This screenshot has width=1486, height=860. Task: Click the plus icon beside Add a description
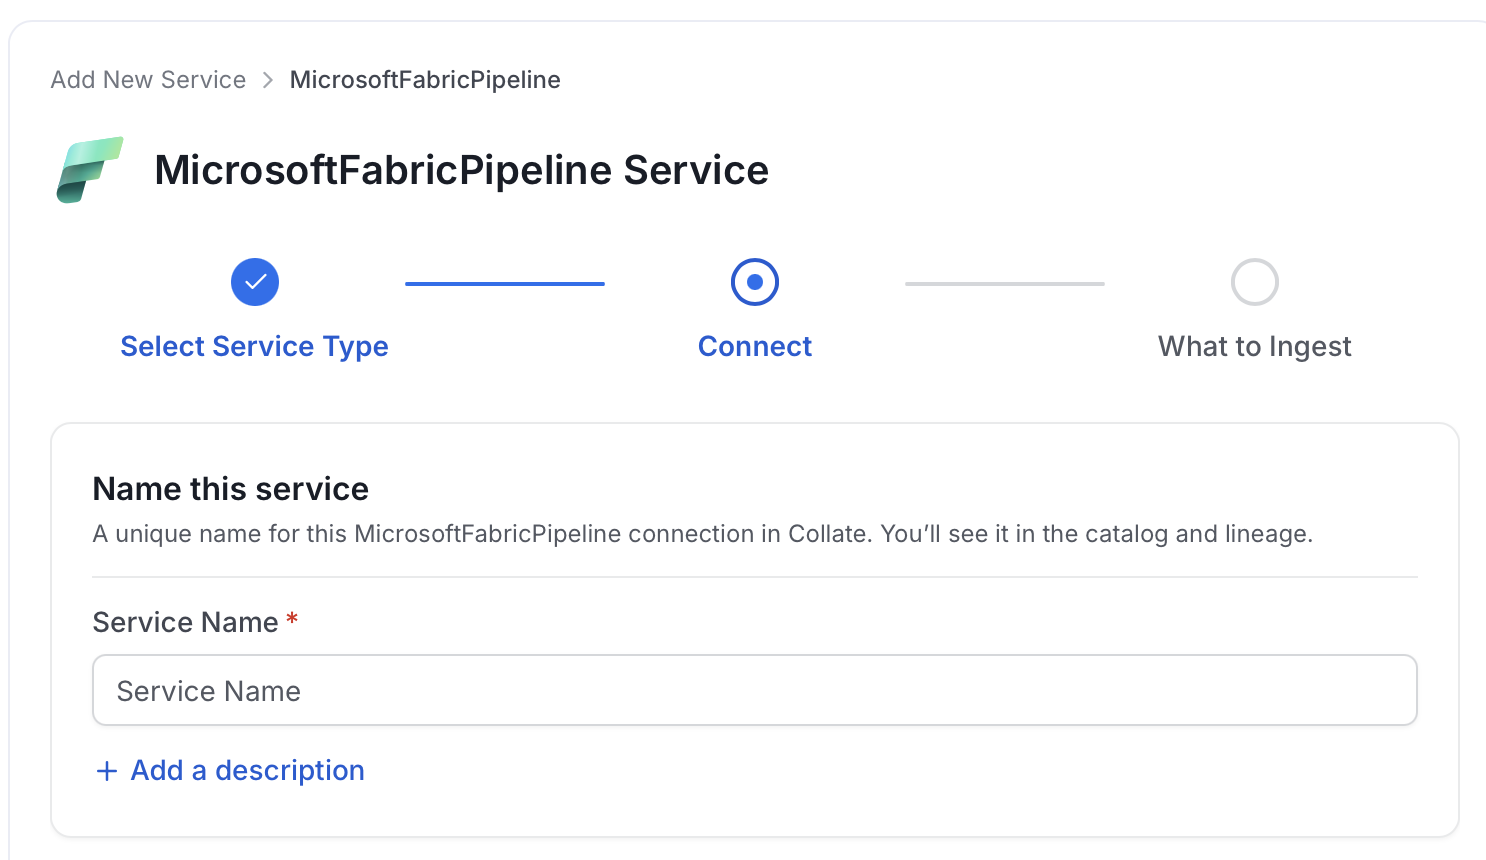click(107, 771)
